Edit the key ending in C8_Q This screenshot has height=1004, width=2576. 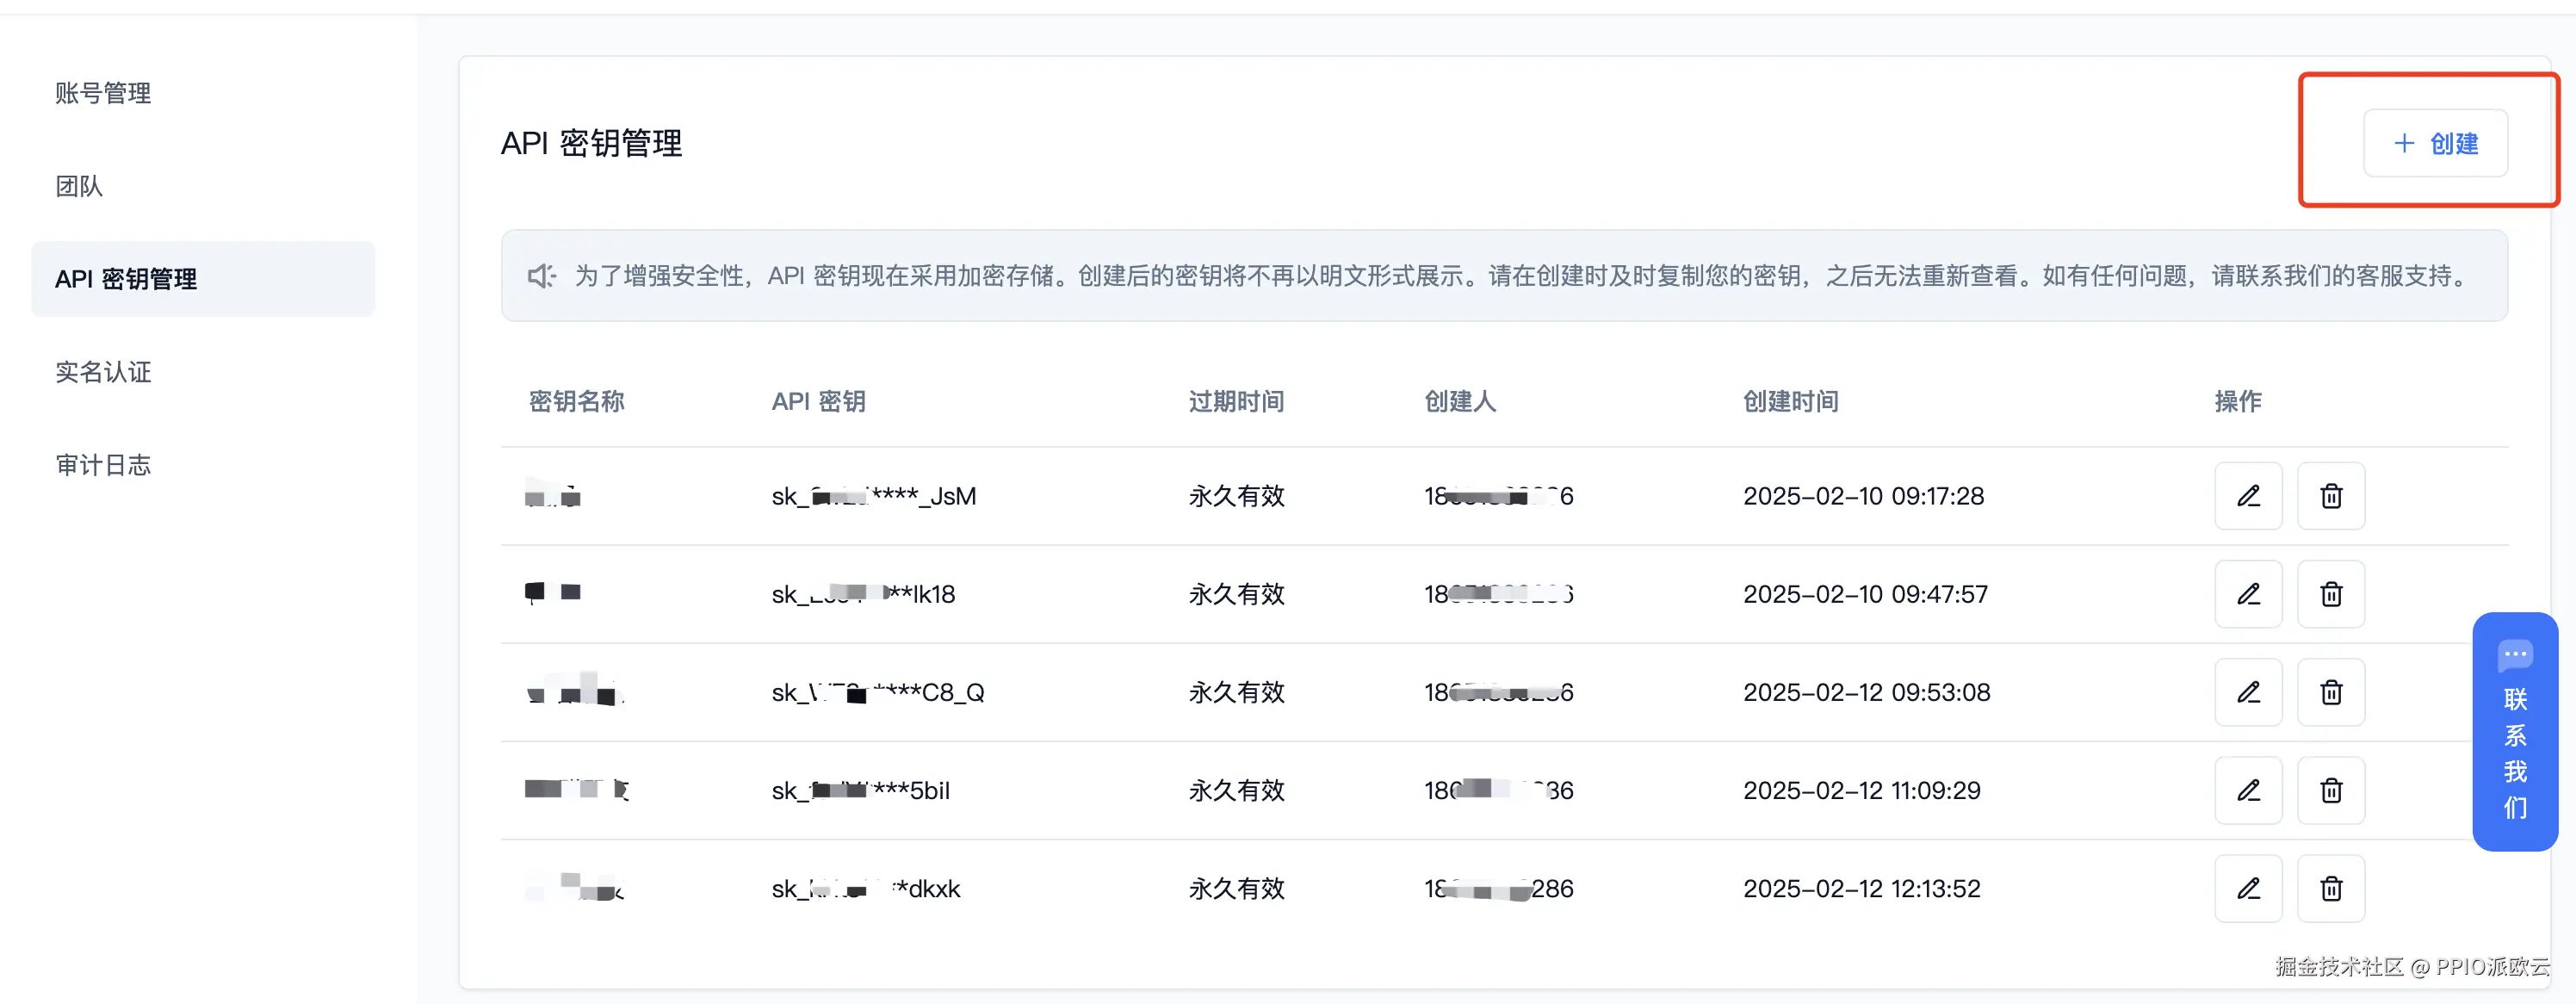point(2248,692)
